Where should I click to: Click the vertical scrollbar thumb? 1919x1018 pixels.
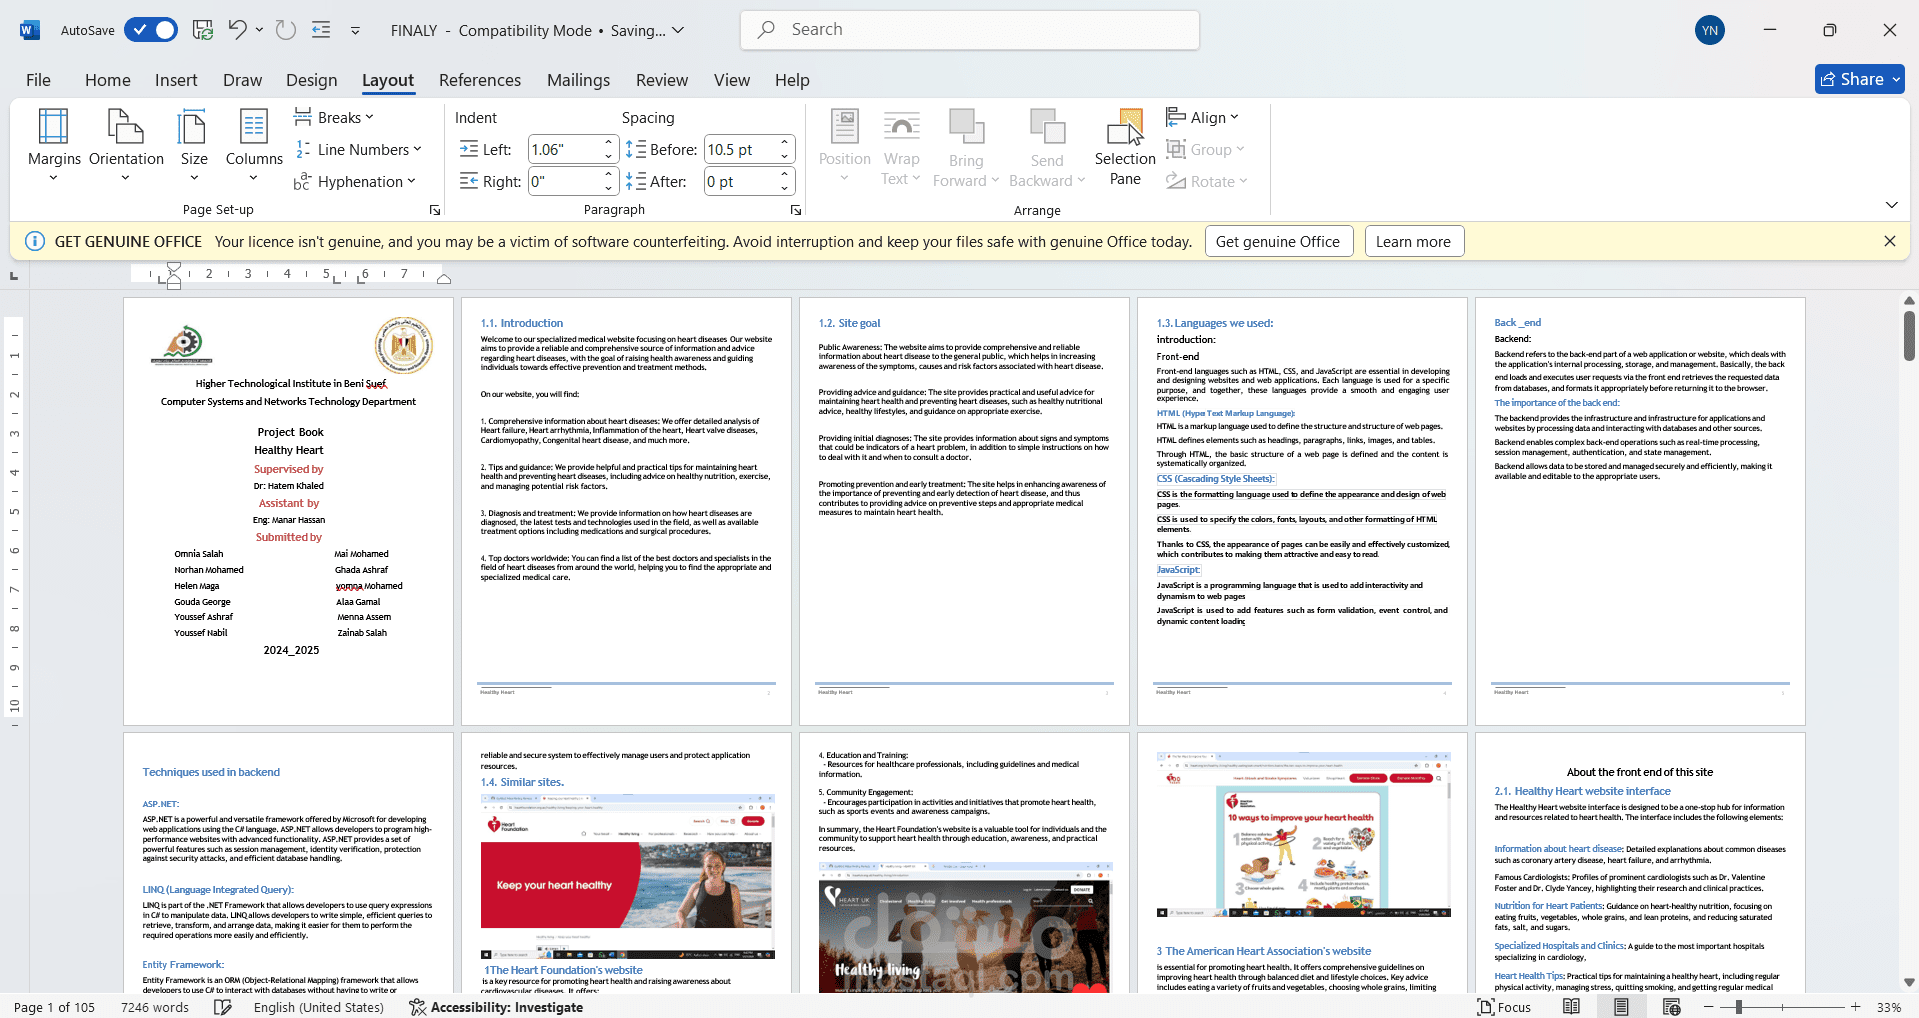1909,335
